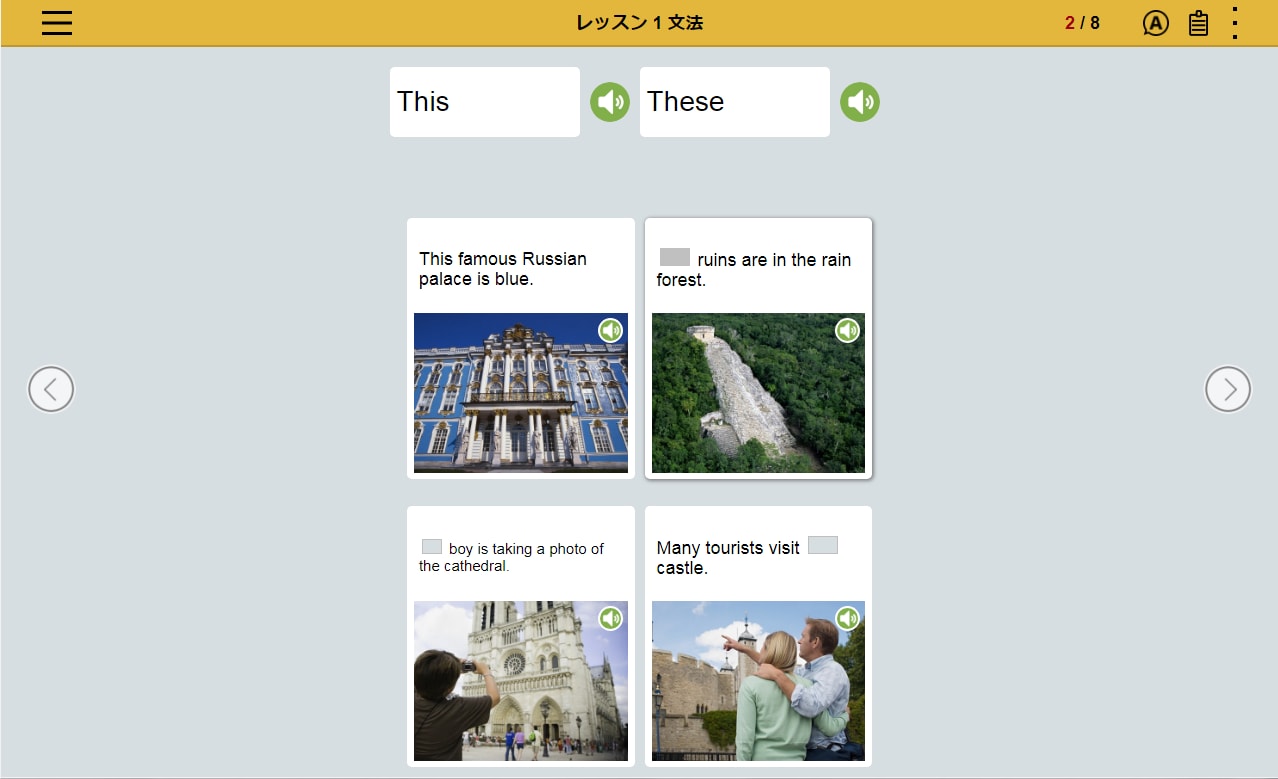Open the vertical three-dot options menu
This screenshot has width=1278, height=779.
[1235, 23]
